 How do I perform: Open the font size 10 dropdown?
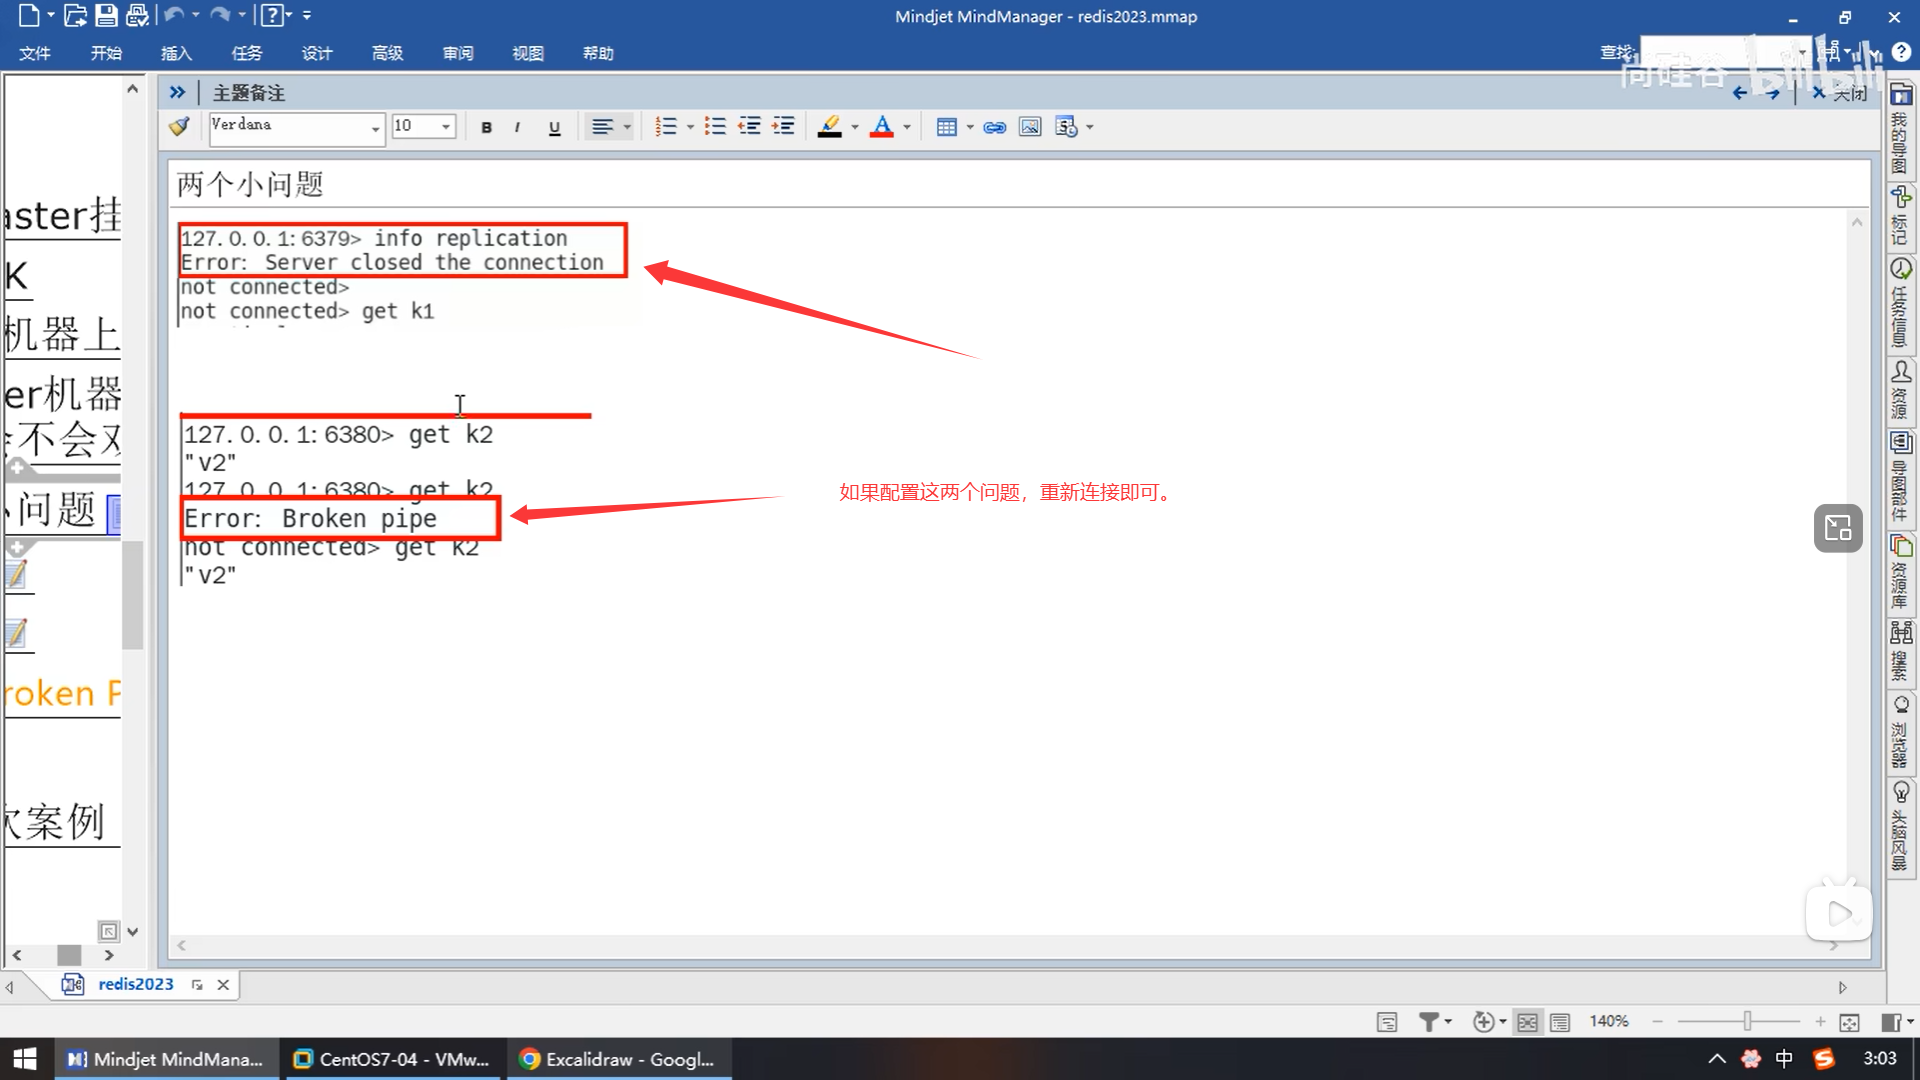446,127
